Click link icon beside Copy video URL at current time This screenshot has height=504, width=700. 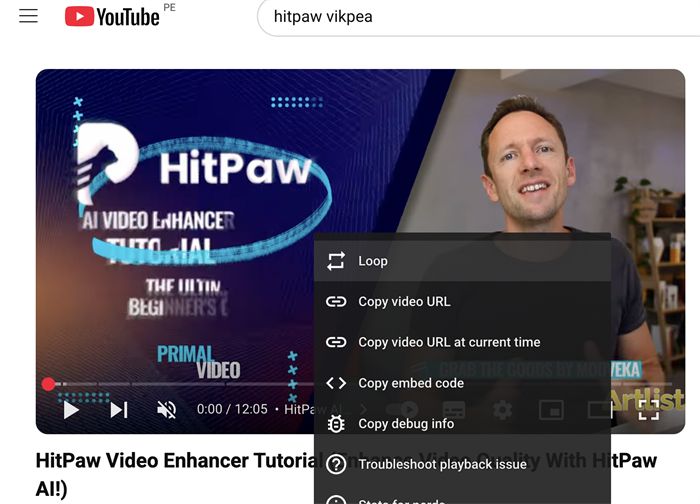click(x=336, y=342)
